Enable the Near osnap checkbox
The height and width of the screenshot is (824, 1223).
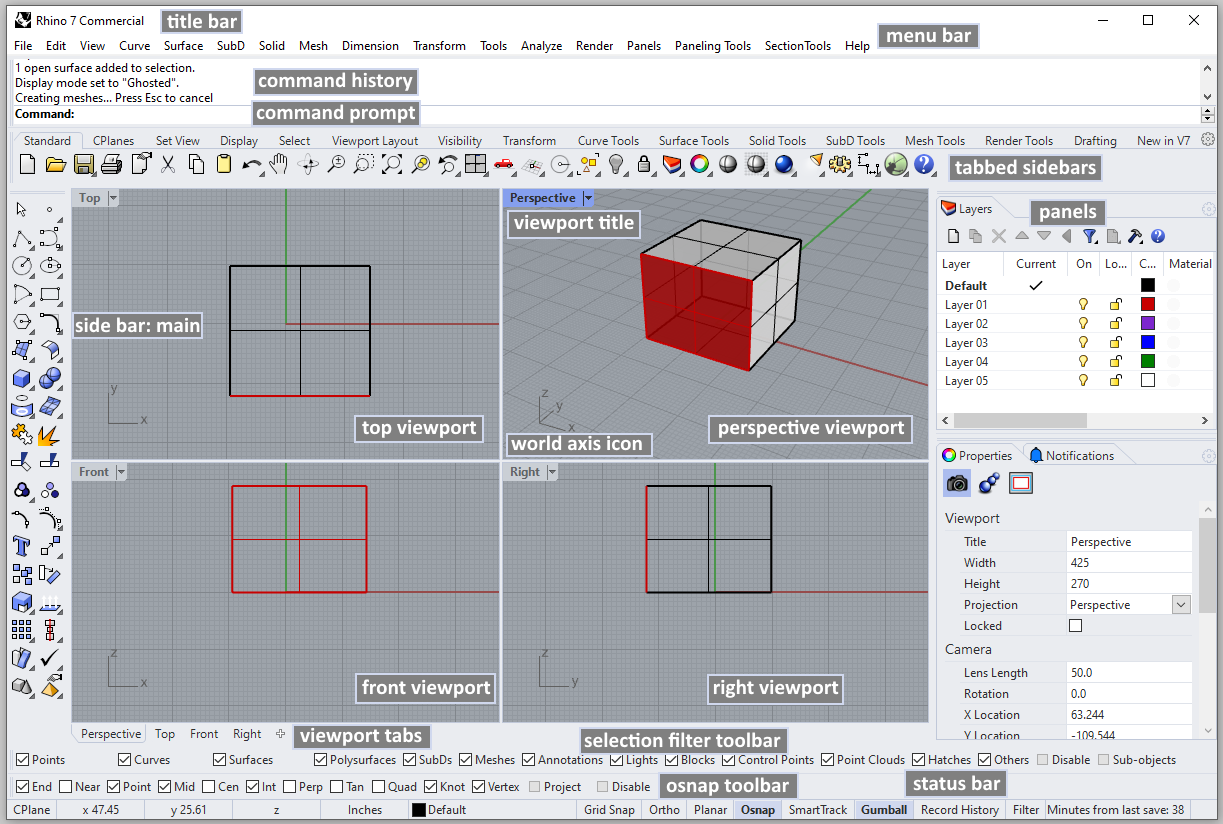pyautogui.click(x=66, y=787)
